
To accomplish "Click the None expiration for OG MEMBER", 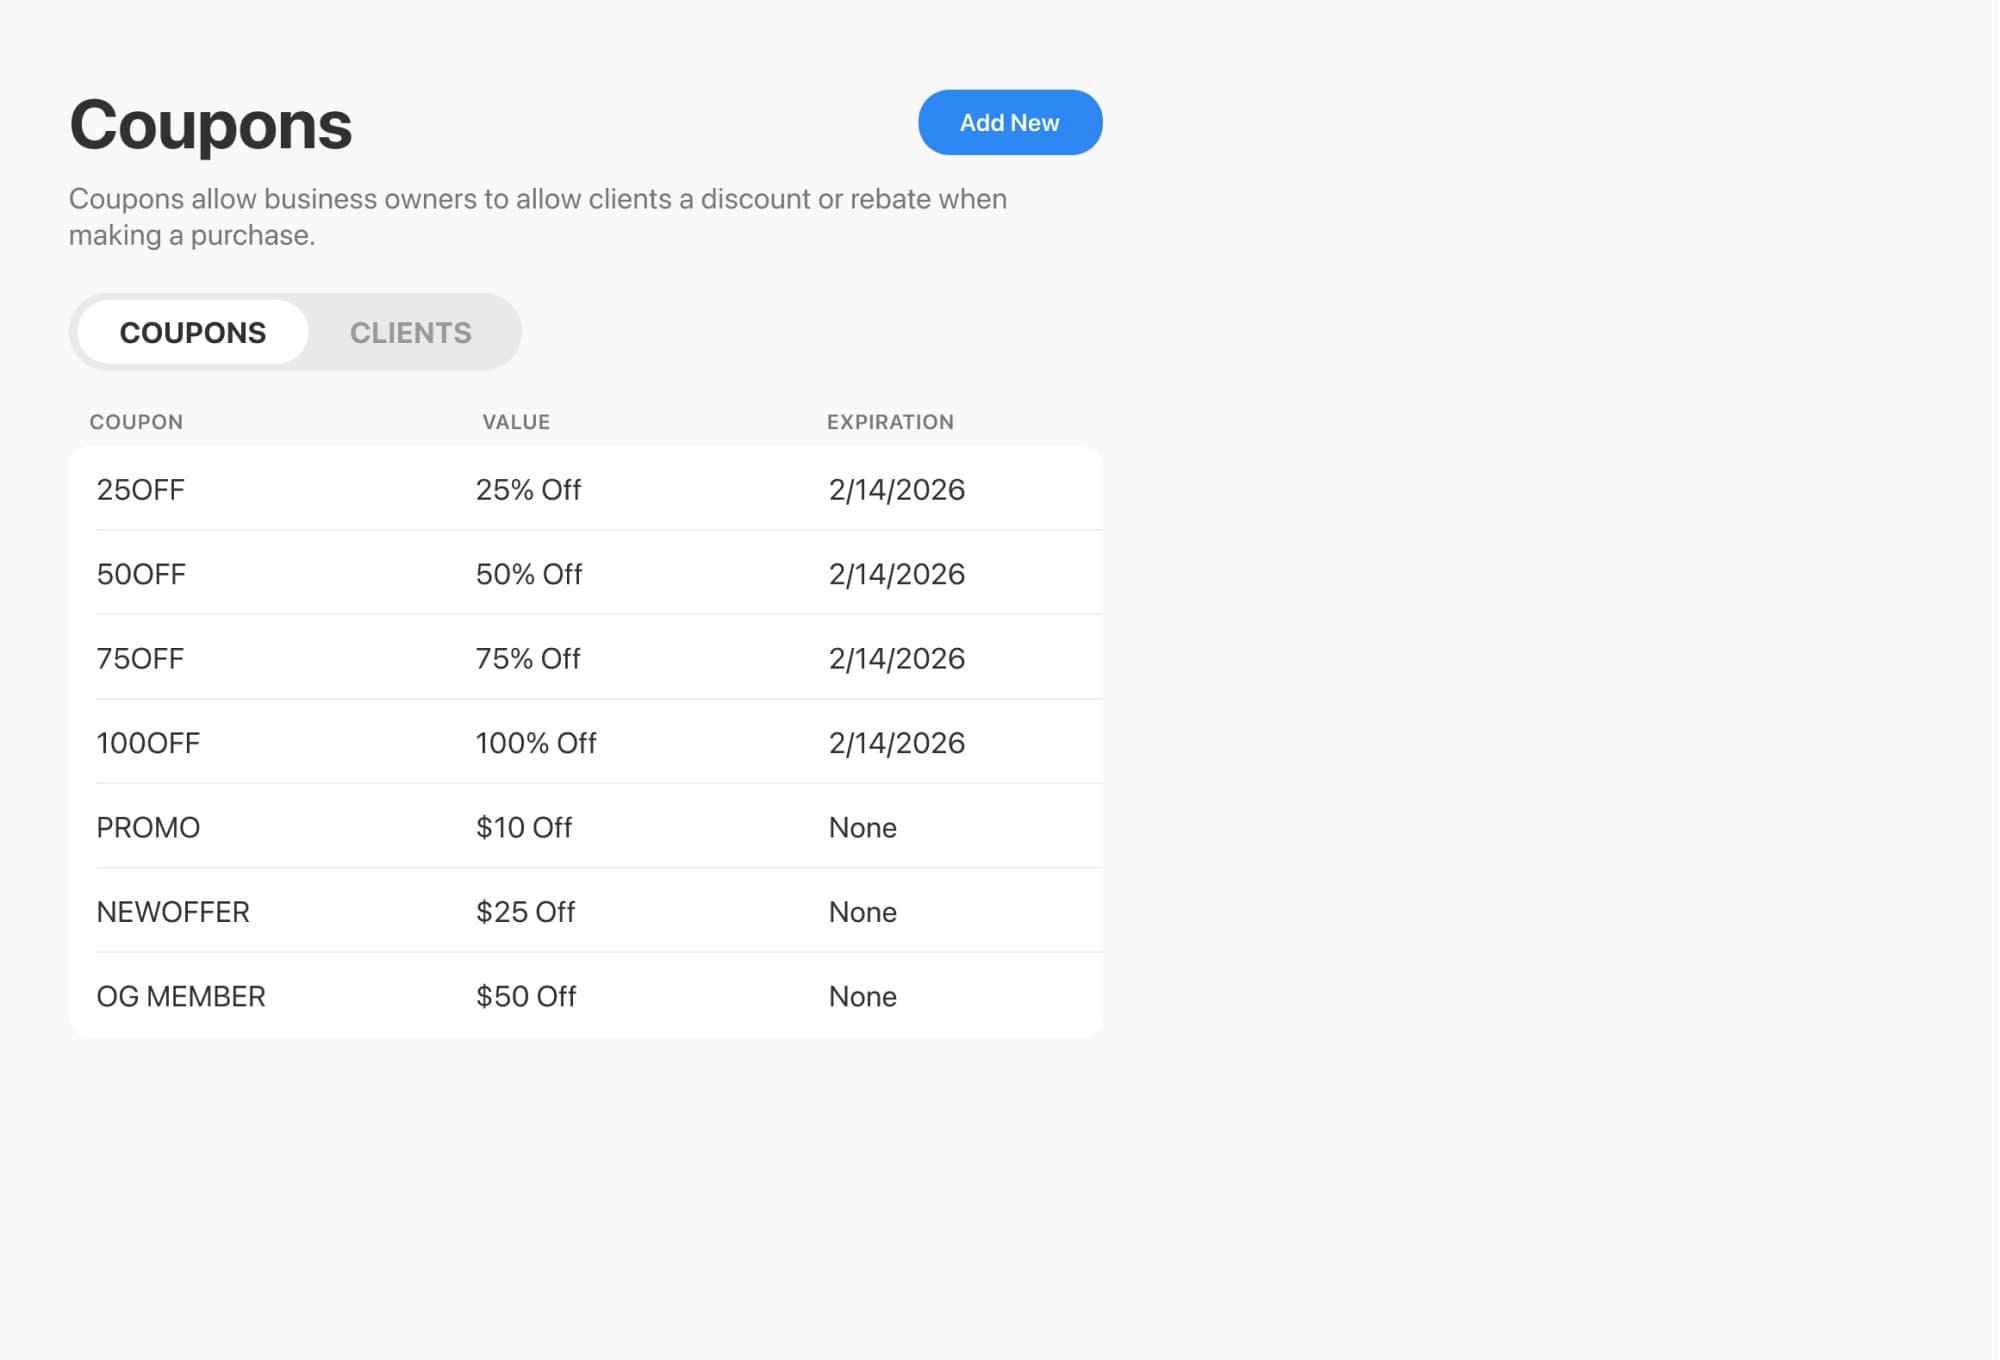I will coord(862,995).
